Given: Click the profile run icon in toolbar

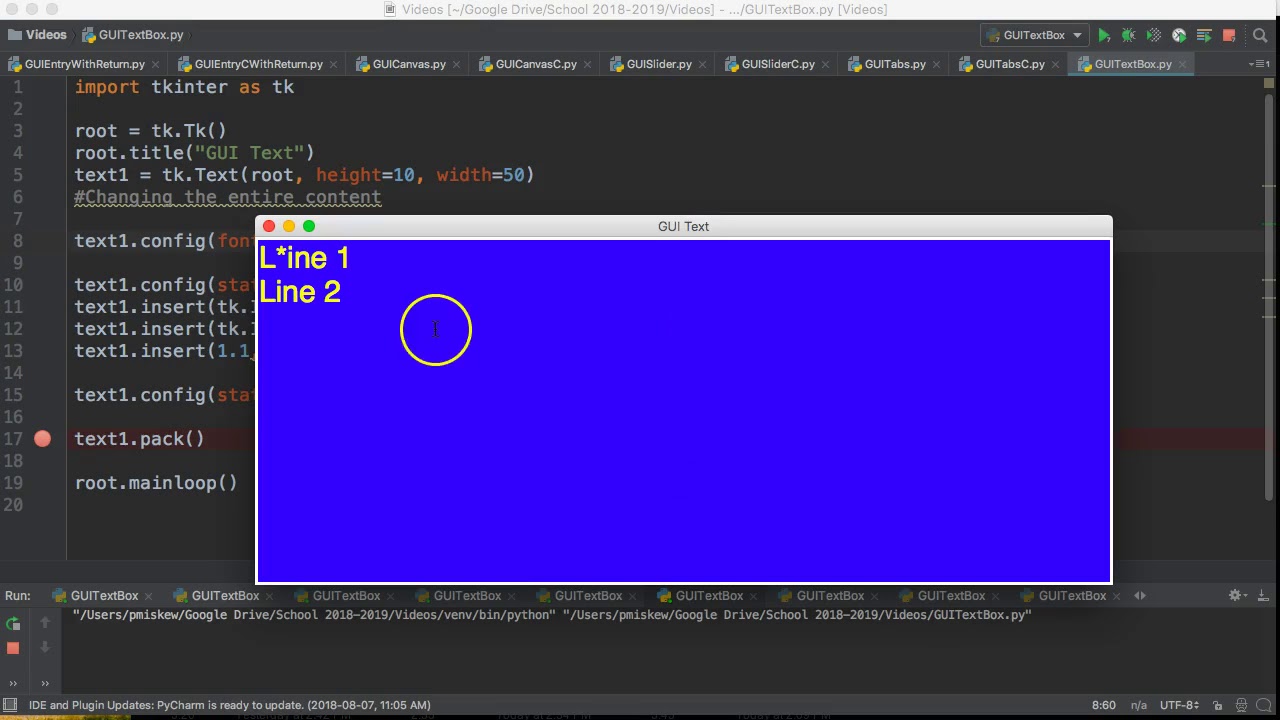Looking at the screenshot, I should (x=1179, y=35).
